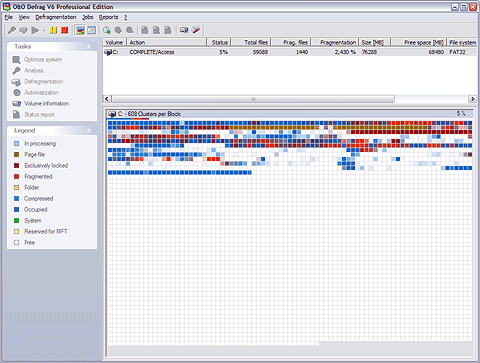
Task: Open the Defragmentation menu
Action: pyautogui.click(x=56, y=17)
